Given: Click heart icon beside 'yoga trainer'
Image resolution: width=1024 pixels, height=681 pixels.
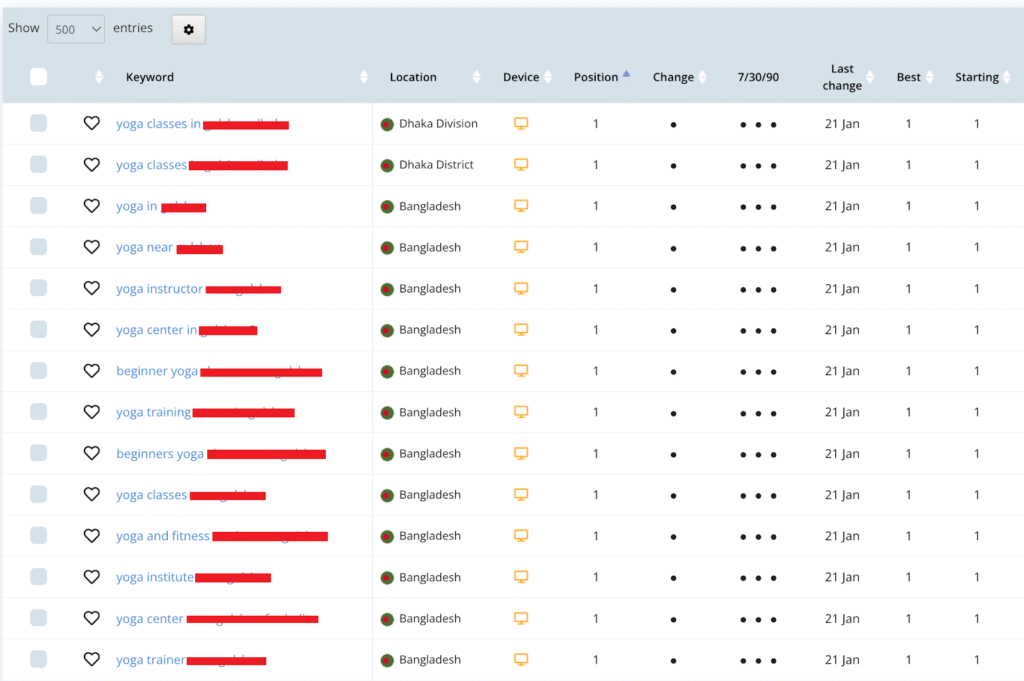Looking at the screenshot, I should point(92,659).
